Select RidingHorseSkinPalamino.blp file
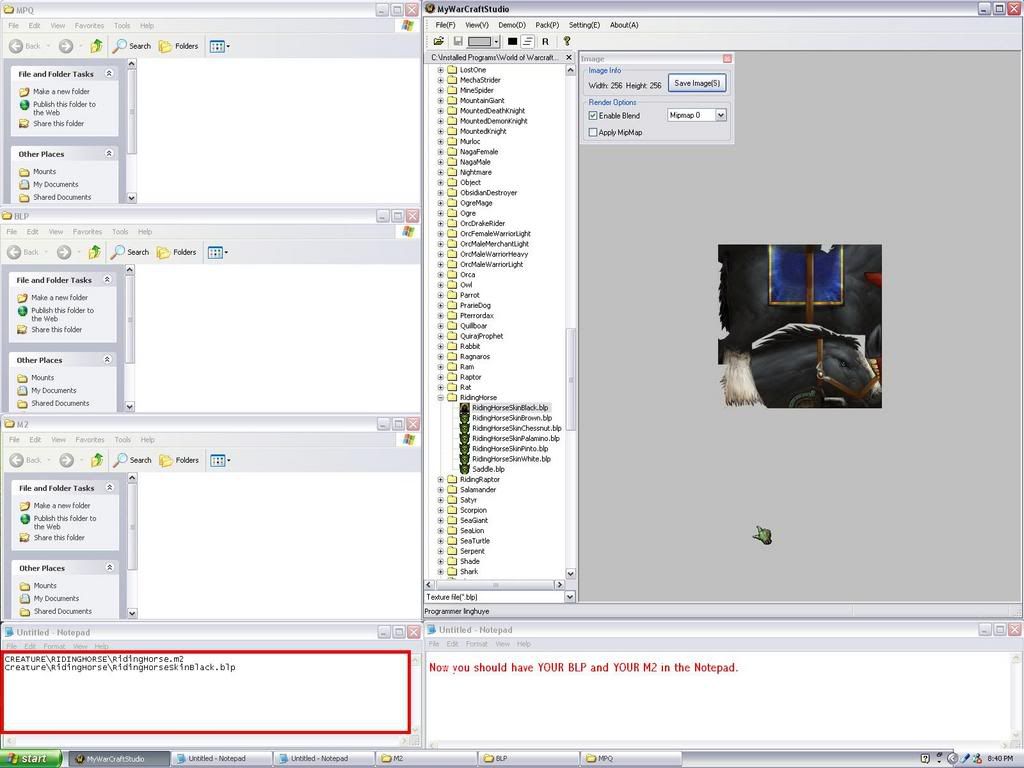Screen dimensions: 1024x768 (x=515, y=438)
